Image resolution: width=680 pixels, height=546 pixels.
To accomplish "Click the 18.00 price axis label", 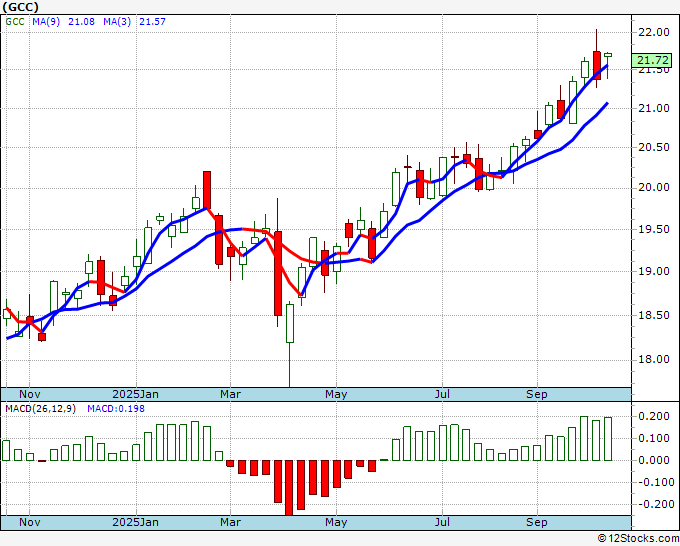I will click(654, 359).
